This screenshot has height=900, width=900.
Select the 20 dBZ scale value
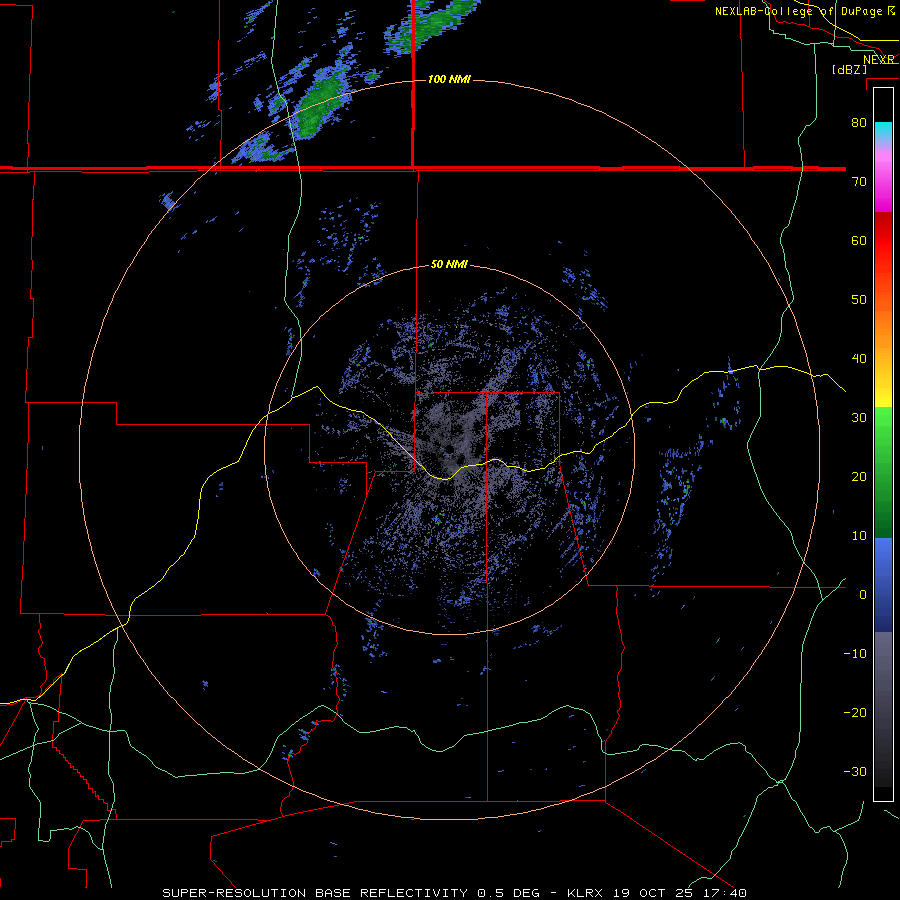(859, 477)
